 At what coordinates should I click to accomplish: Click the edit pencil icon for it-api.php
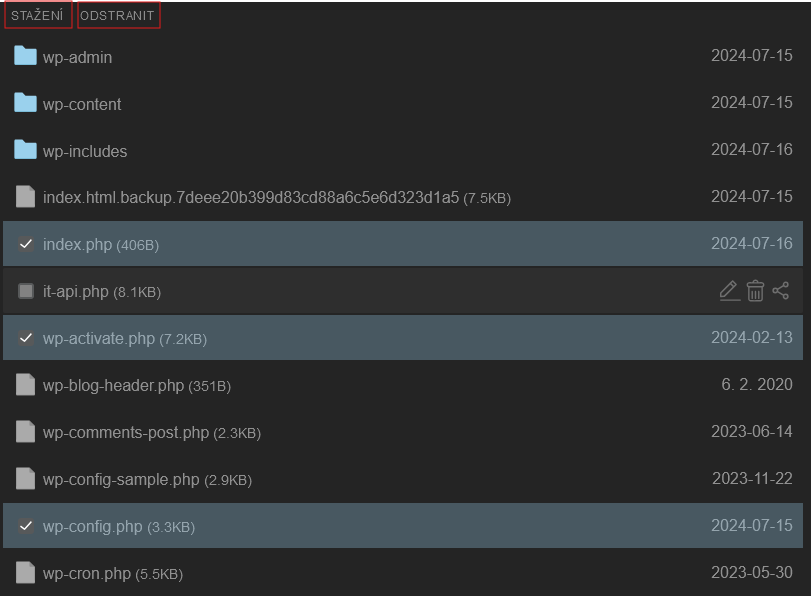(x=729, y=291)
